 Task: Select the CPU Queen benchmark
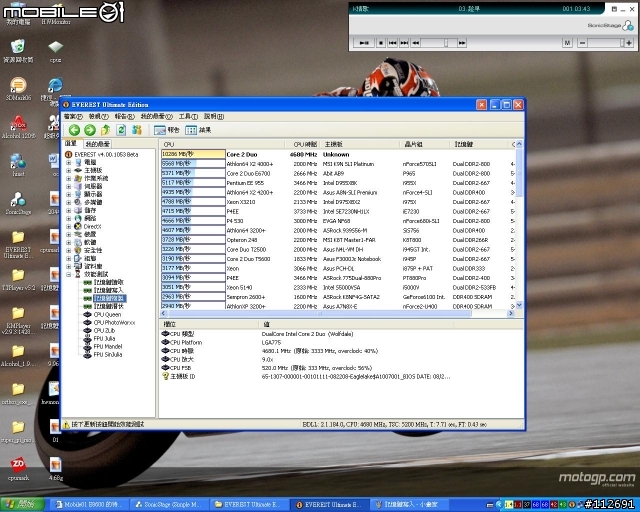pos(107,314)
